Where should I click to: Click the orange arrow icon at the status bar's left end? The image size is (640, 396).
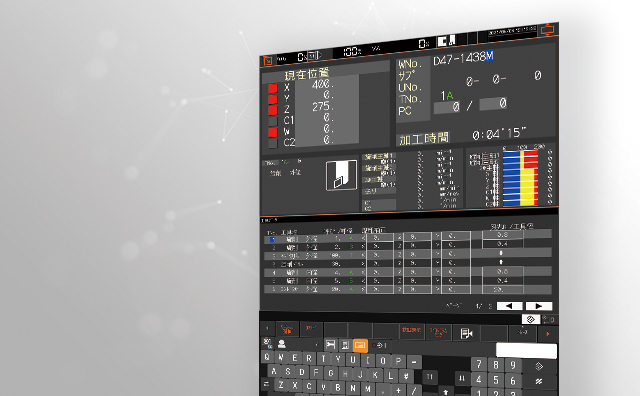[268, 60]
